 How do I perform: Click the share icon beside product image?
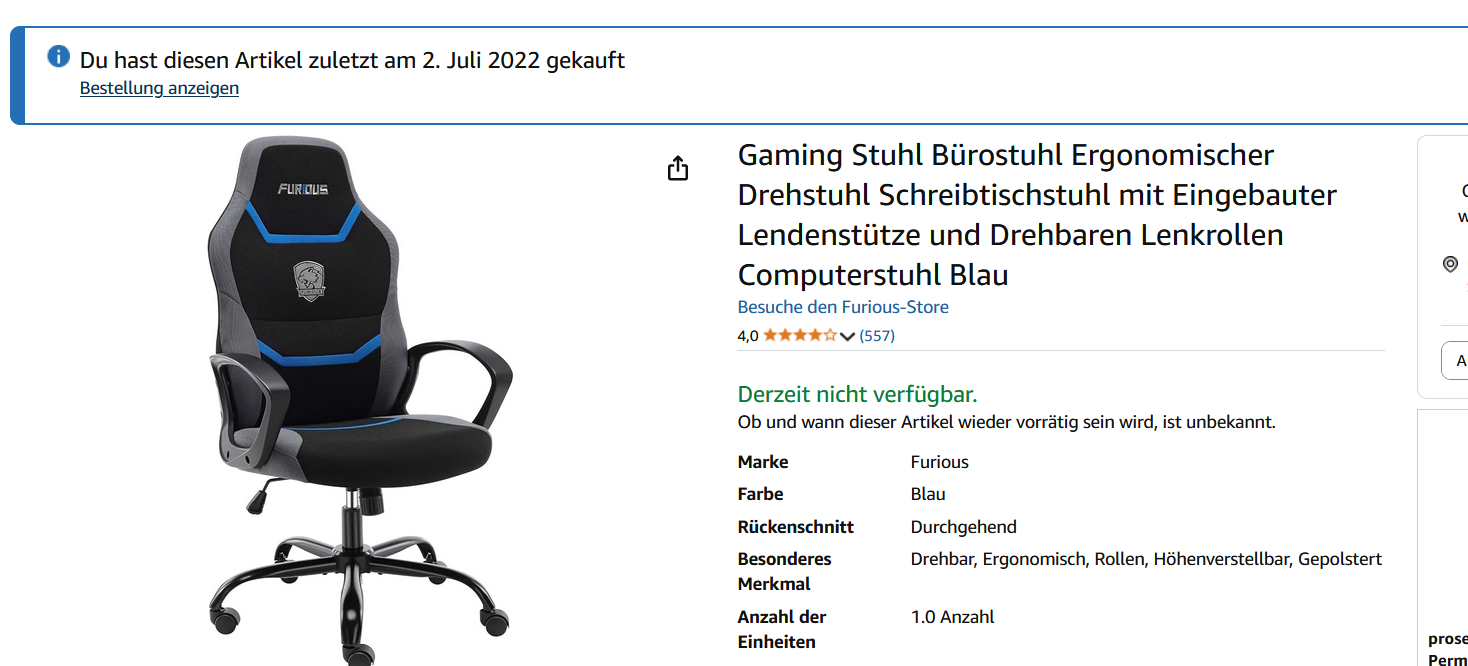pyautogui.click(x=678, y=168)
